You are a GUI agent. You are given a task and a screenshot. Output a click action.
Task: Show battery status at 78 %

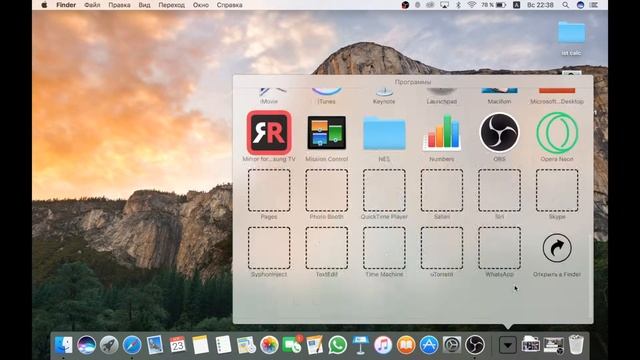pyautogui.click(x=494, y=5)
